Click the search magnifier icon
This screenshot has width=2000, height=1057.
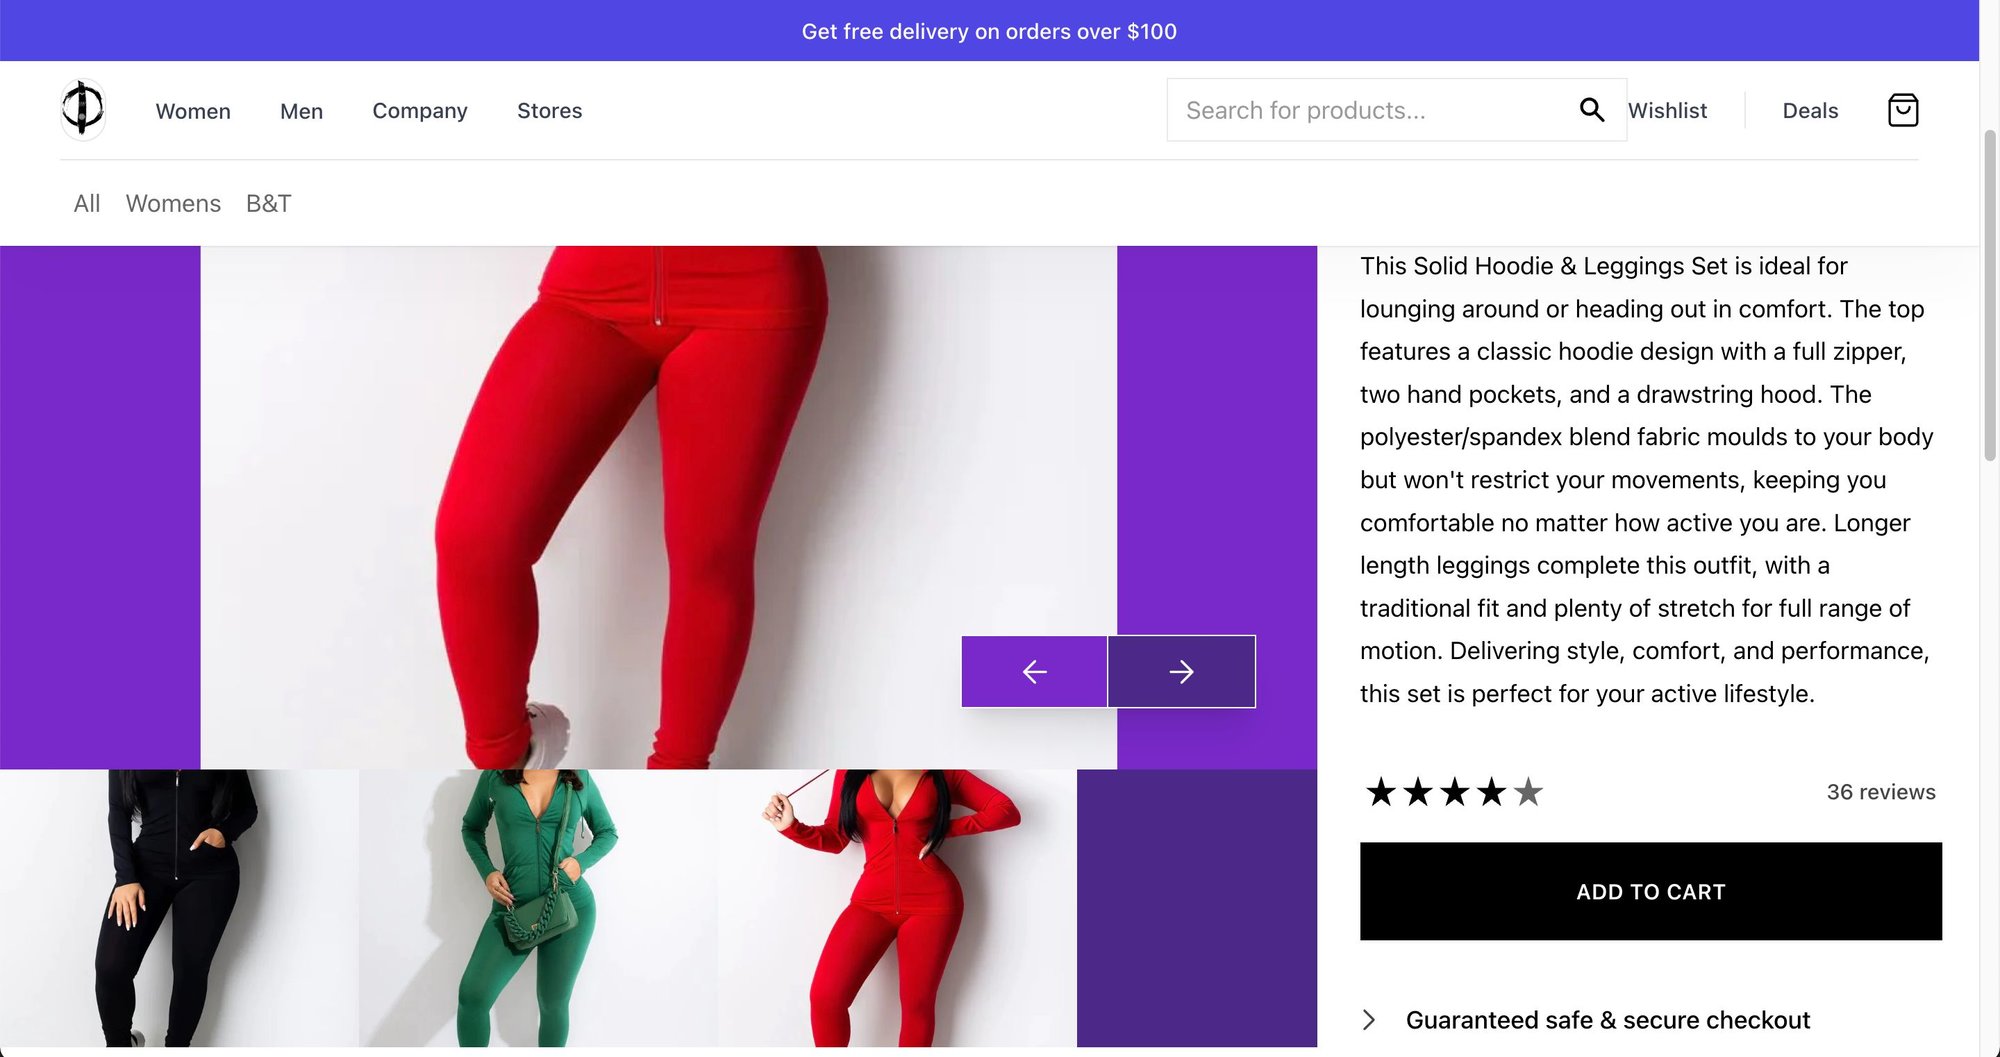tap(1591, 110)
